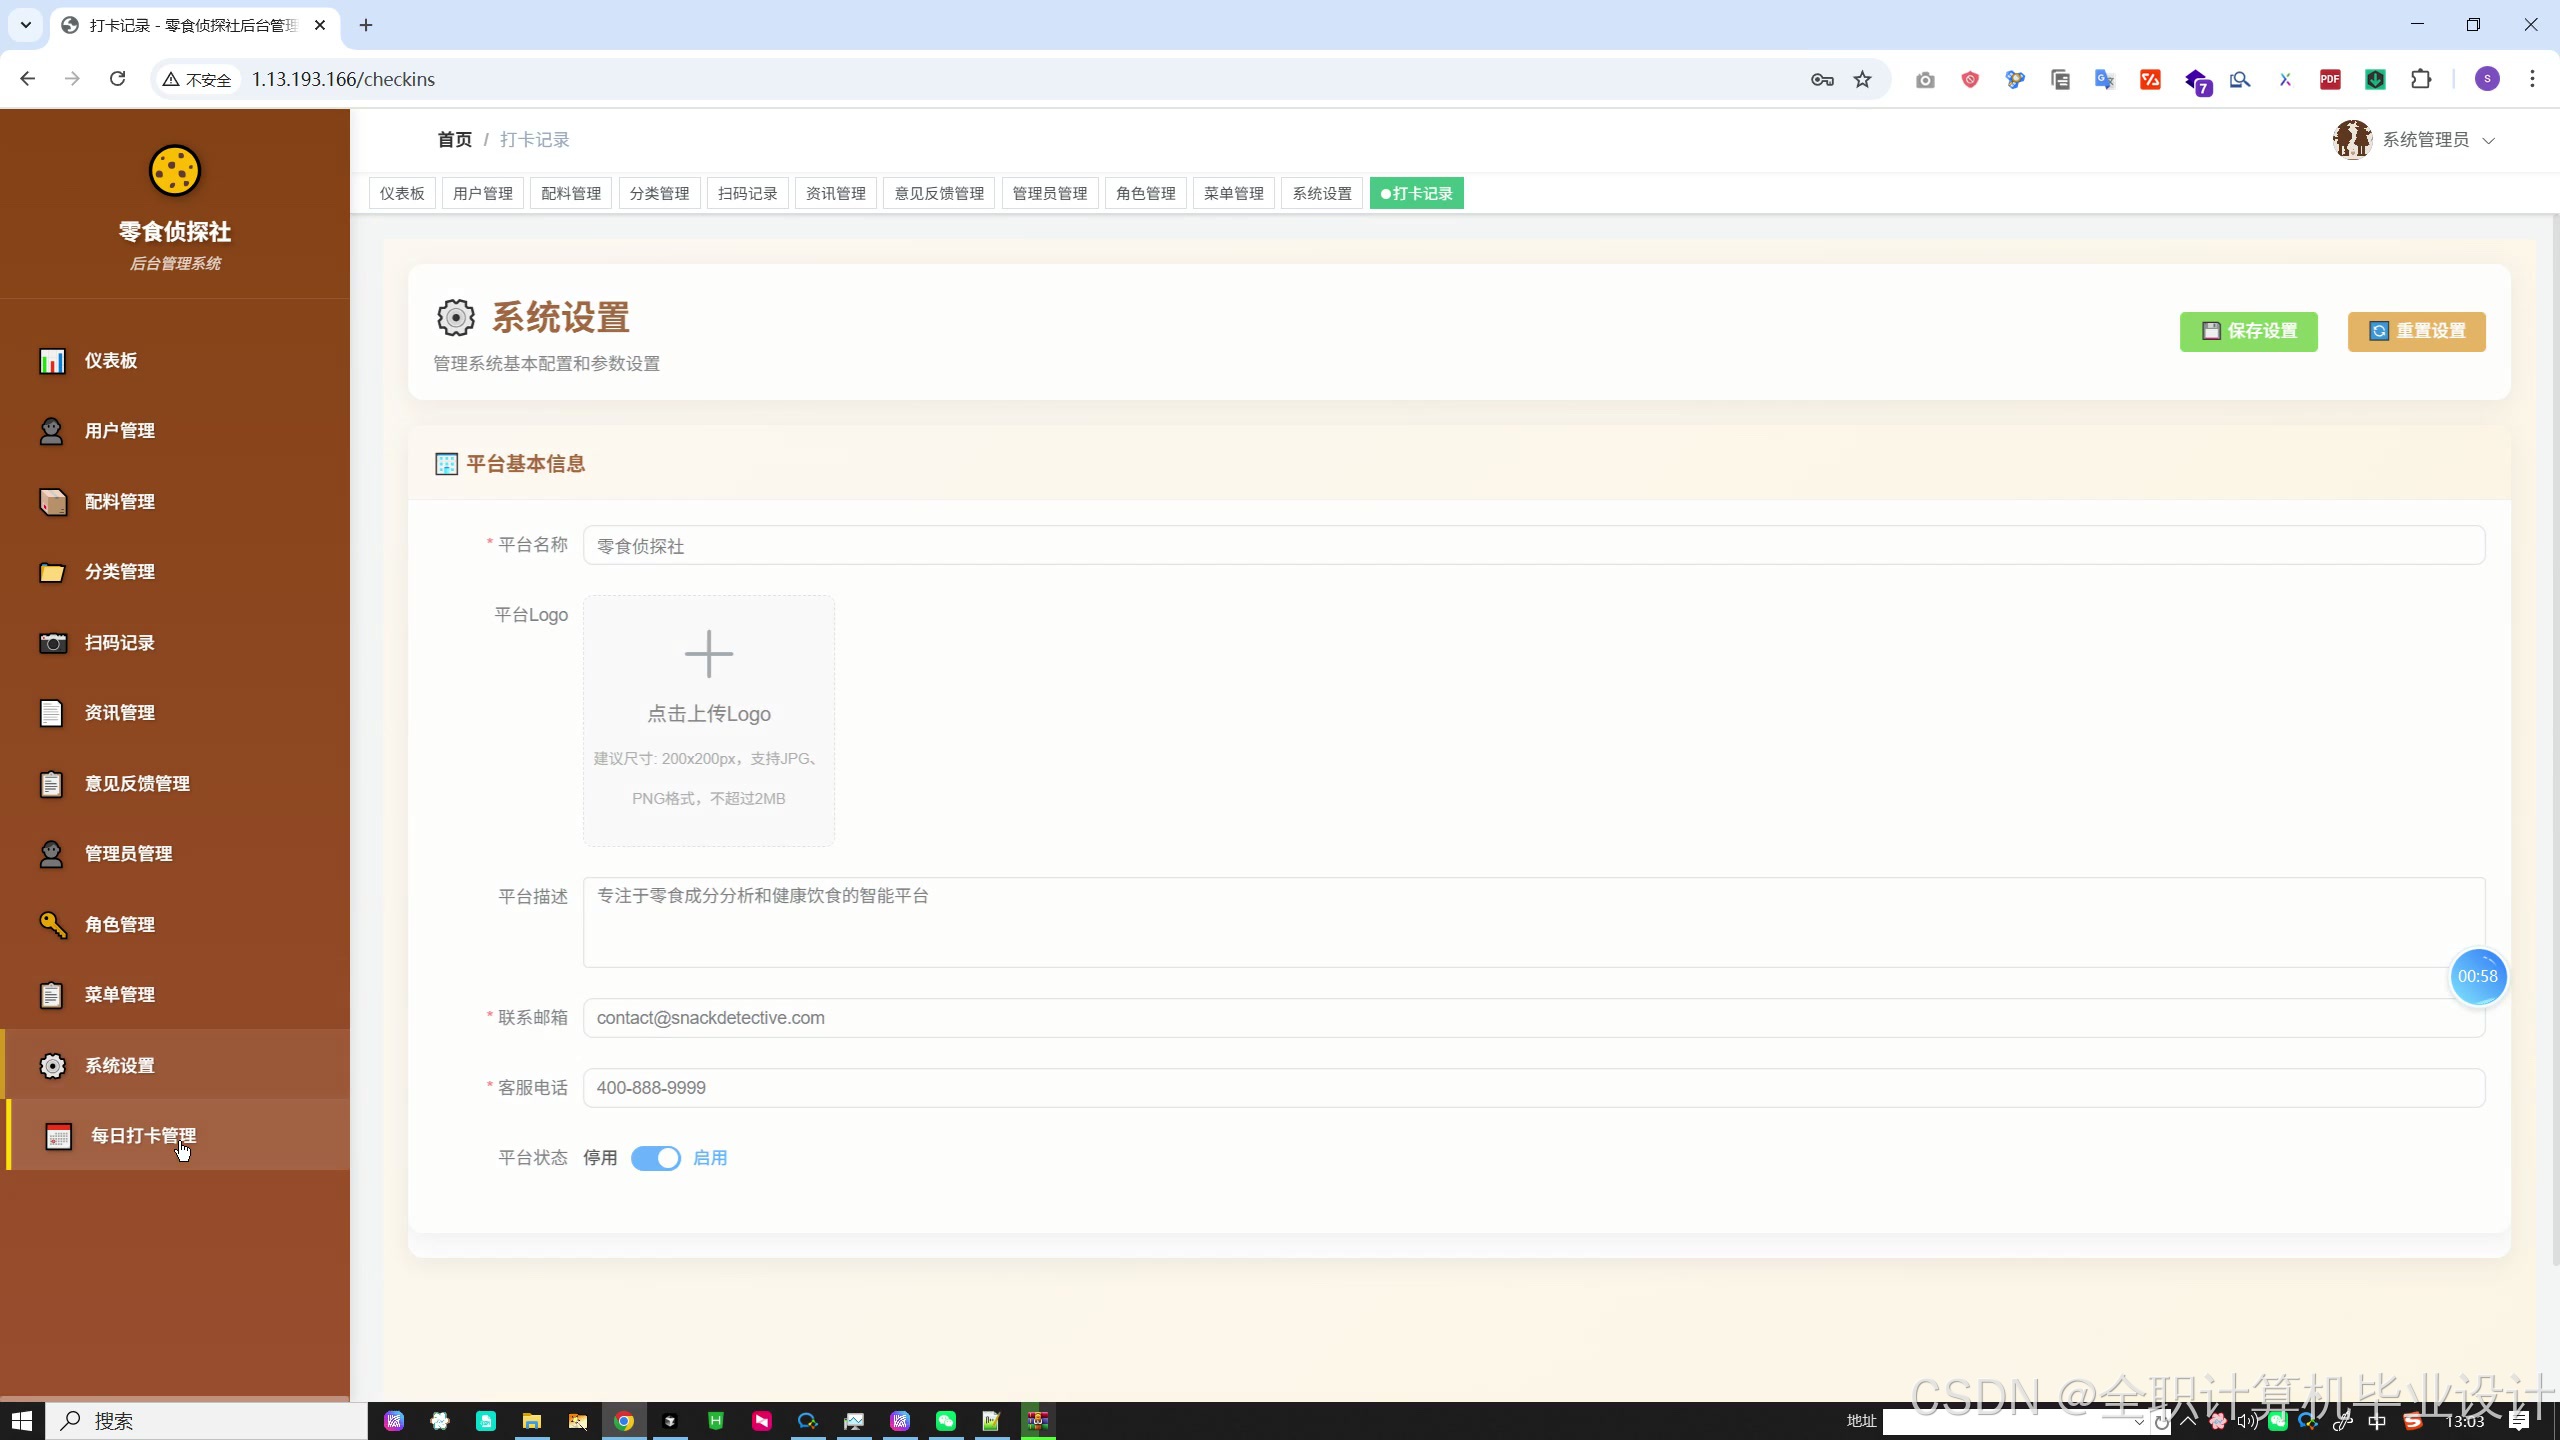The width and height of the screenshot is (2560, 1440).
Task: Open the browser tab search chevron
Action: tap(26, 25)
